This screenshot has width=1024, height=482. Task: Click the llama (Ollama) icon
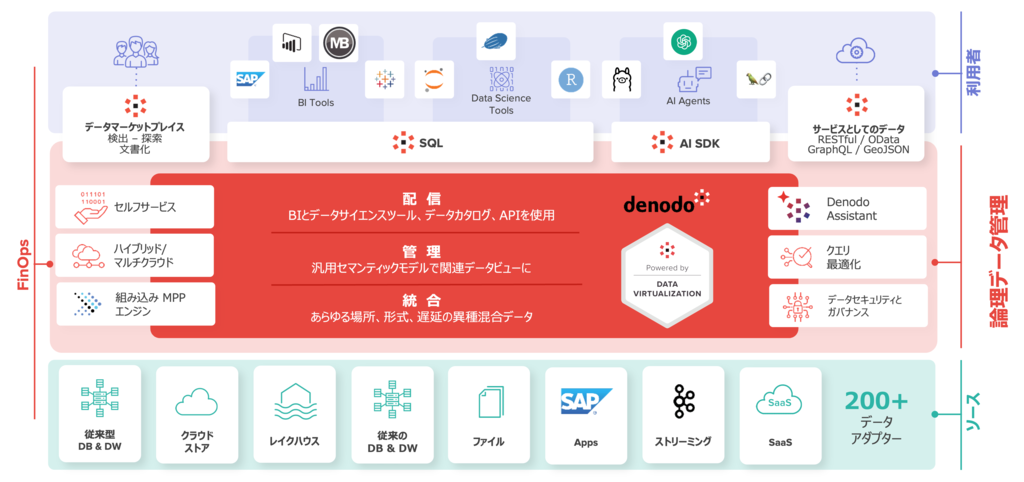(x=620, y=80)
